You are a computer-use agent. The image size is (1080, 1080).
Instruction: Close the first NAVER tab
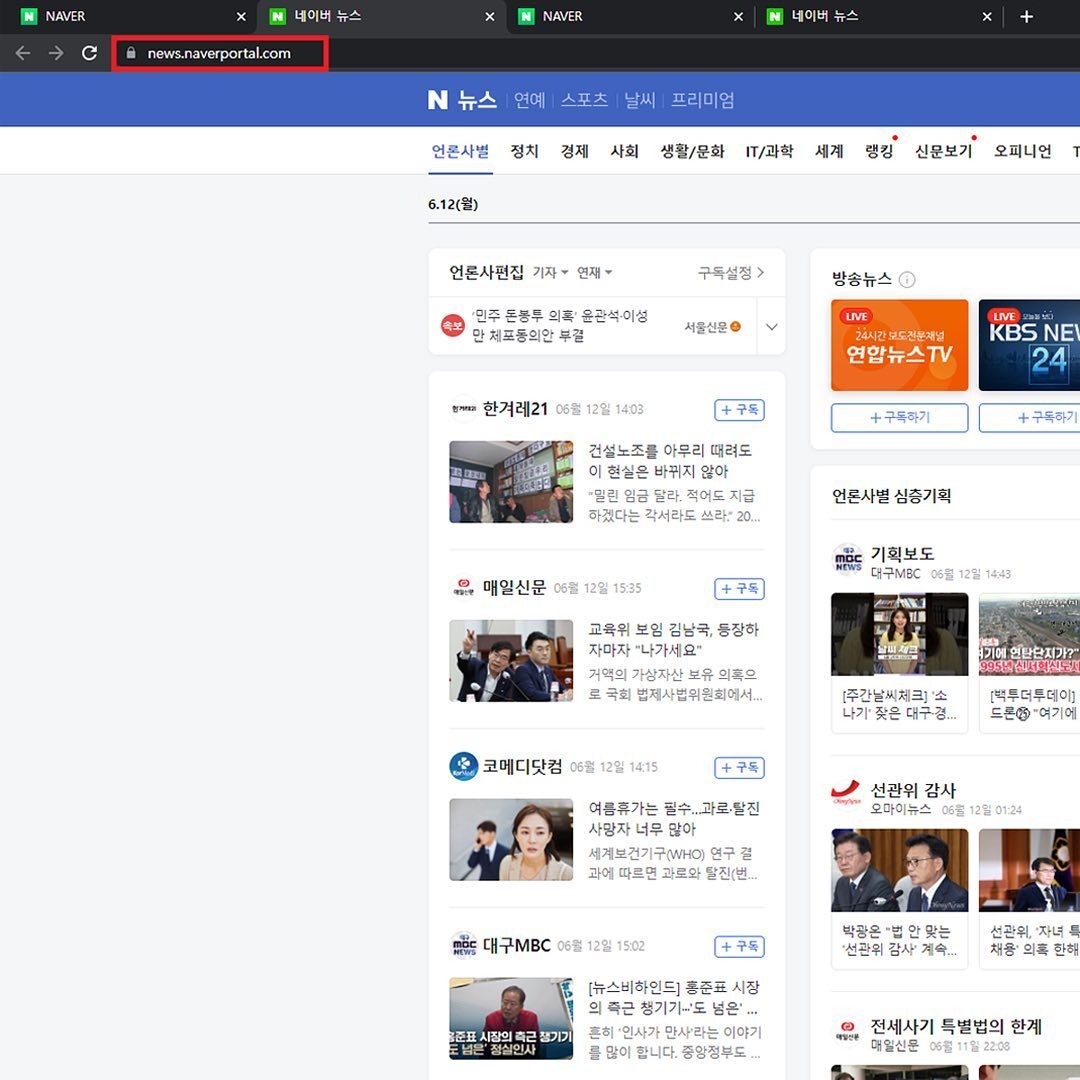[x=241, y=17]
